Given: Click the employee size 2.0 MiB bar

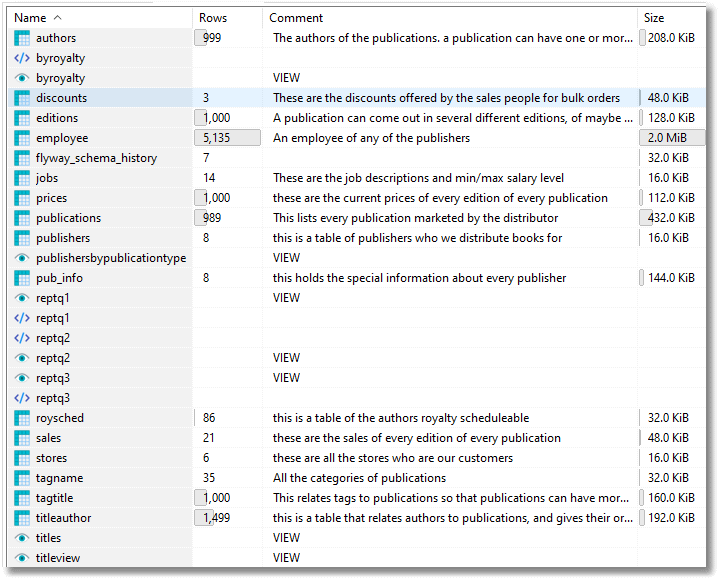Looking at the screenshot, I should tap(672, 138).
